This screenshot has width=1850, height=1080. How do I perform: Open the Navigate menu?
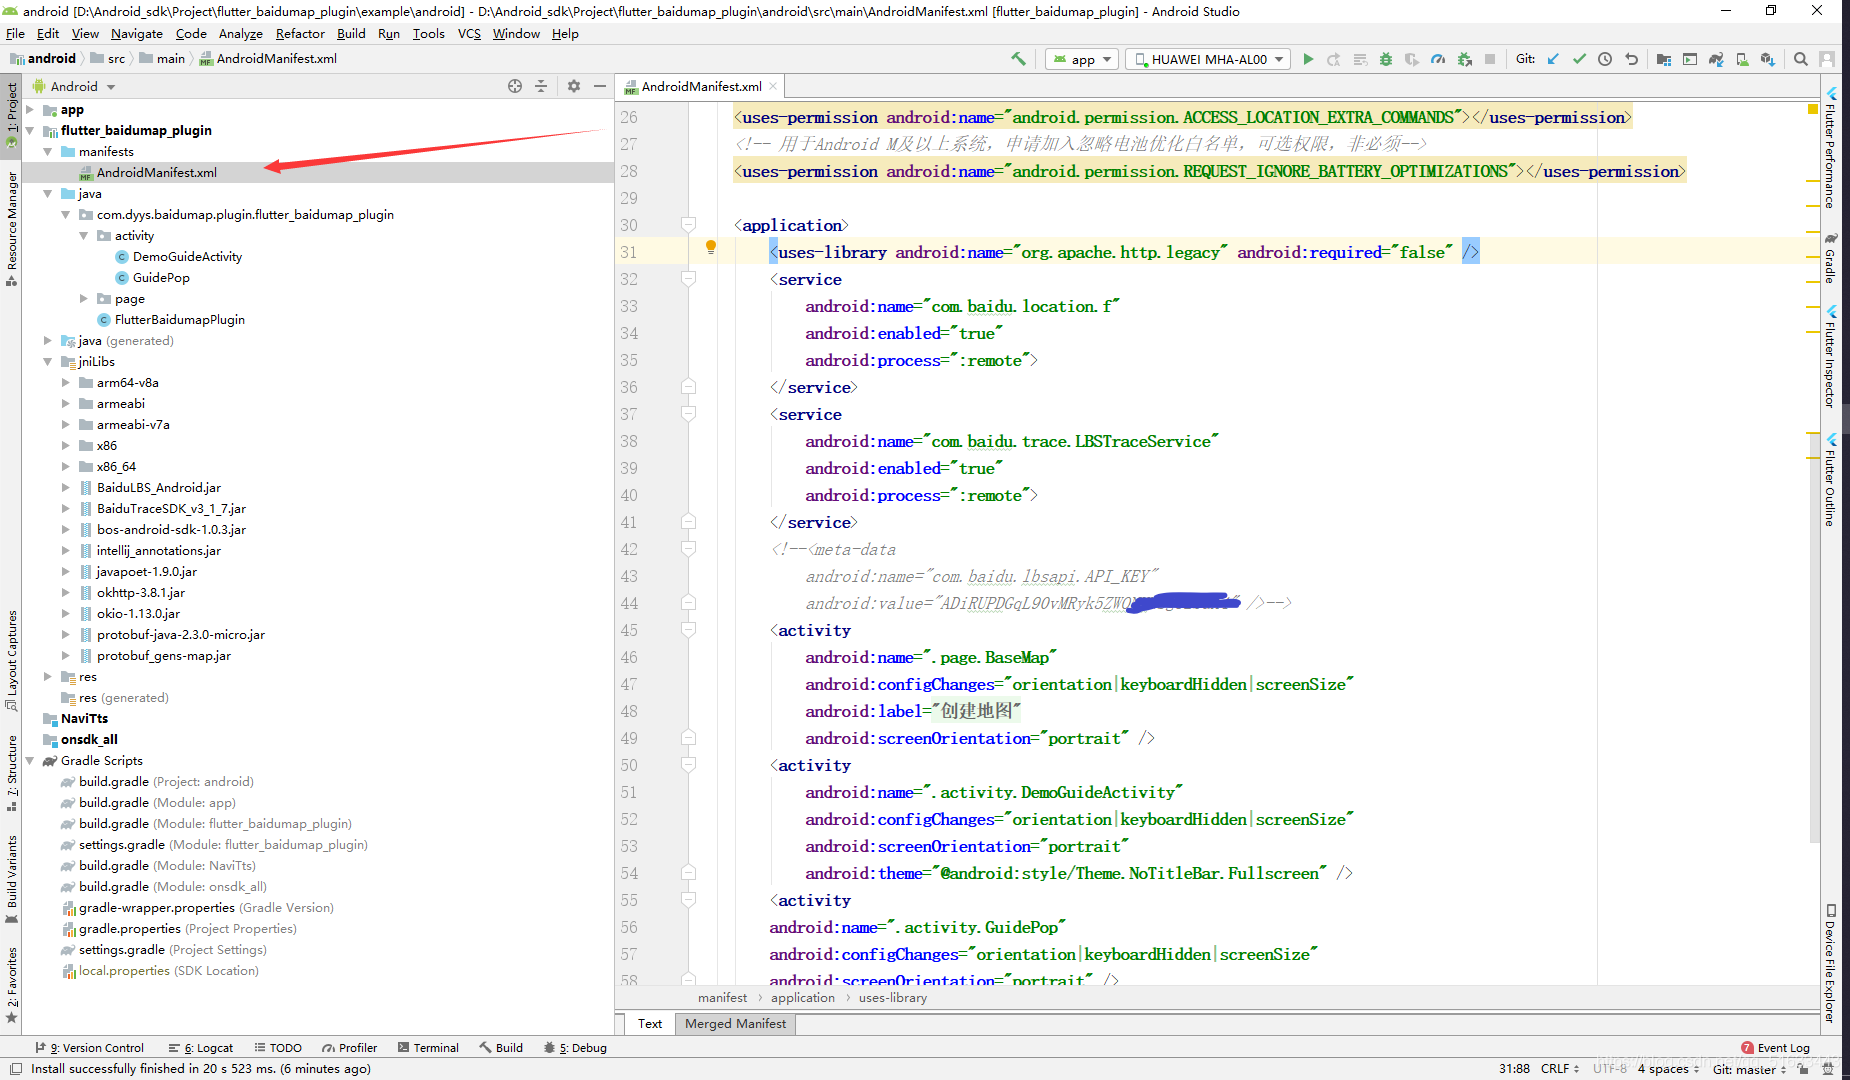click(136, 33)
